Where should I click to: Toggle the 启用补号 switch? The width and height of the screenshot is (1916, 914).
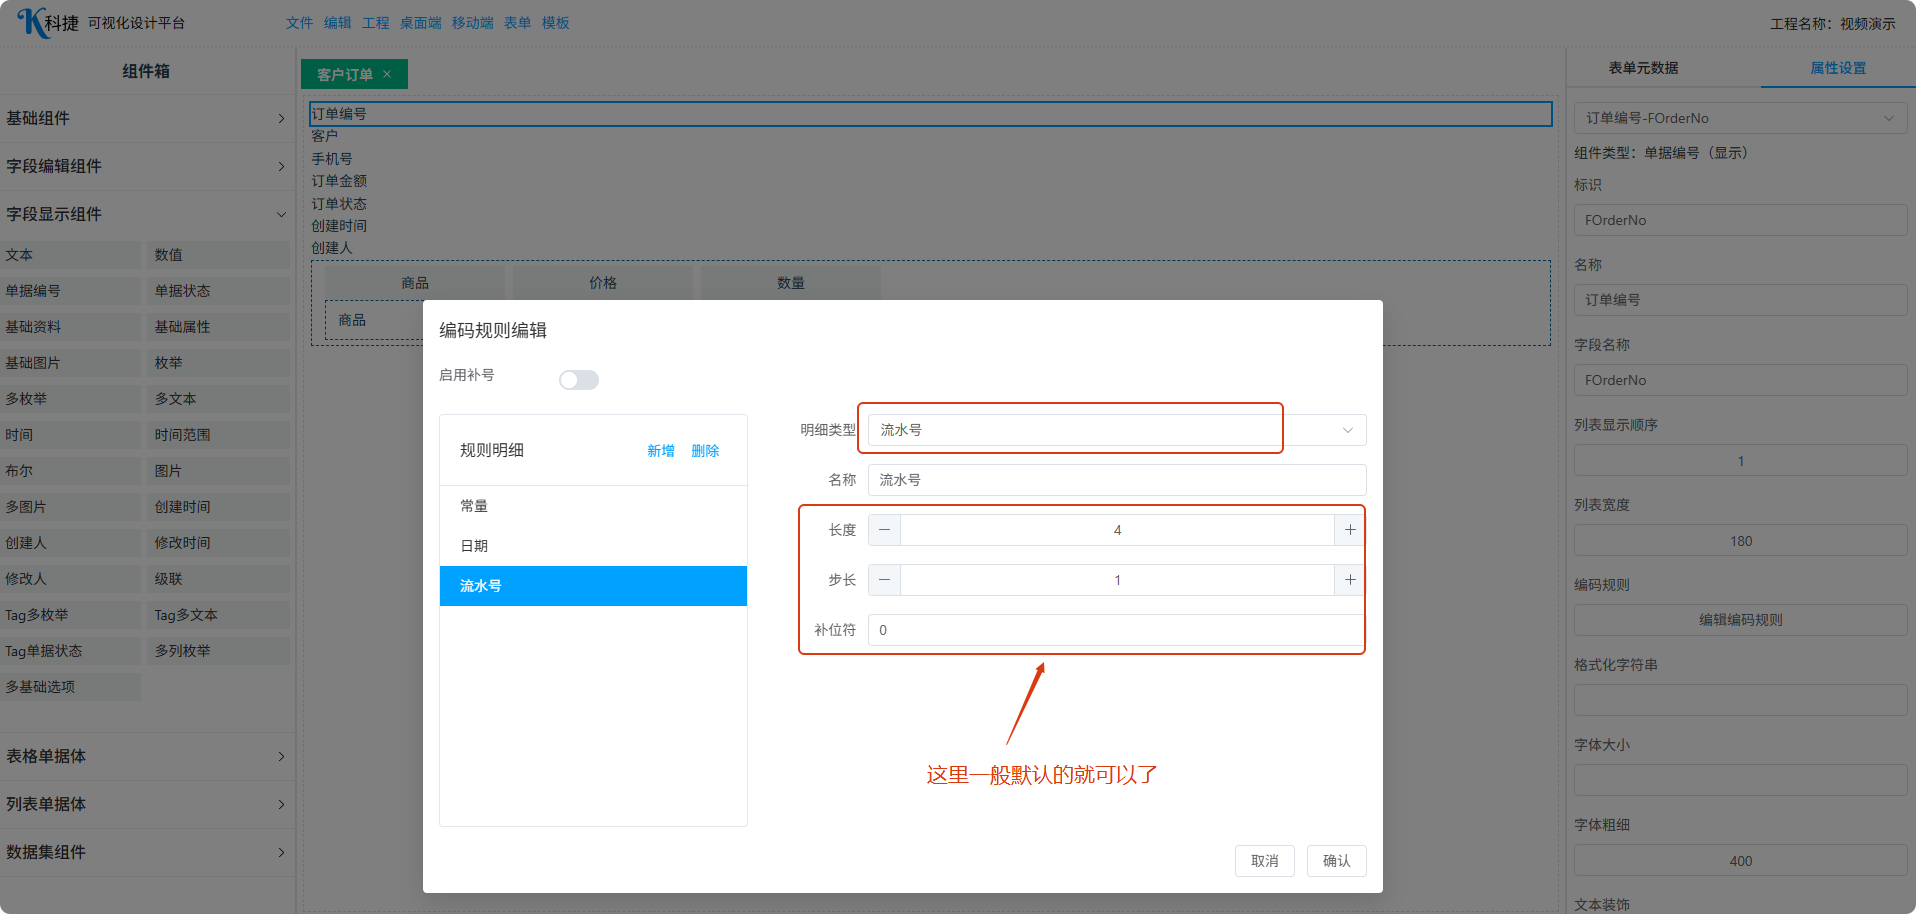(x=578, y=380)
